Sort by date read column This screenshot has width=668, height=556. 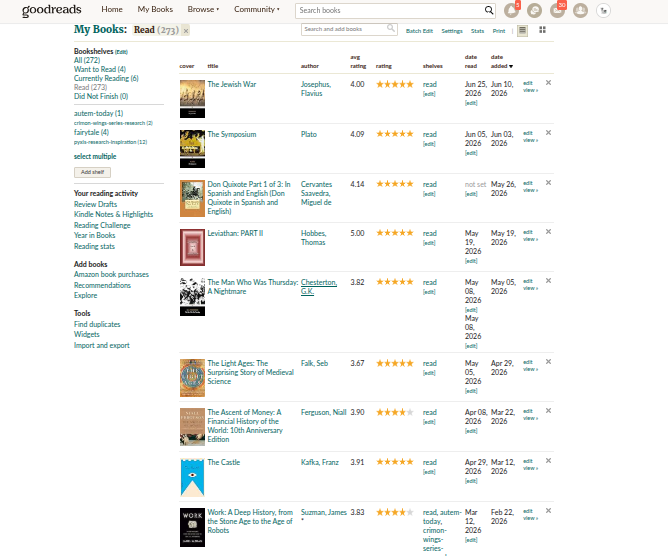pos(471,61)
